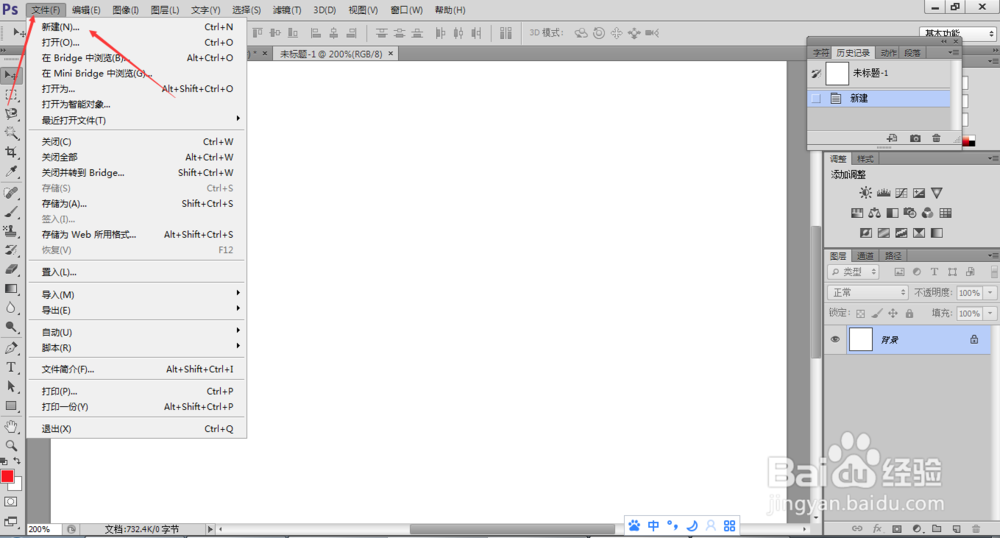Viewport: 1000px width, 538px height.
Task: Select the Clone Stamp tool
Action: tap(11, 231)
